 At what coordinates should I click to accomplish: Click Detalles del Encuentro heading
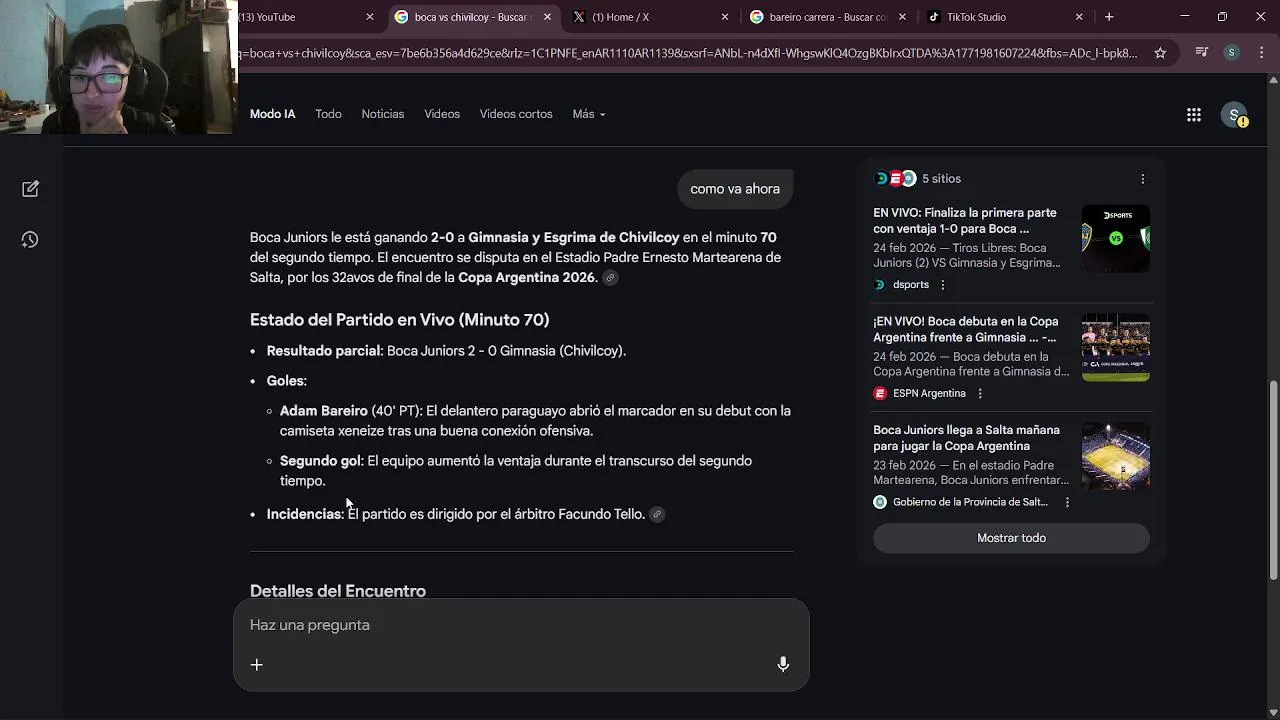[338, 591]
